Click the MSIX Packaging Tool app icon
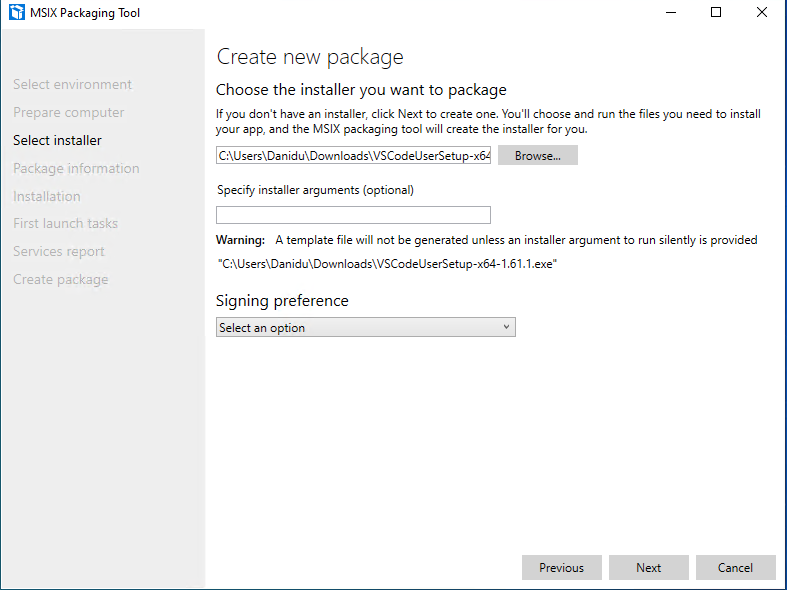Screen dimensions: 787x590 click(x=17, y=13)
